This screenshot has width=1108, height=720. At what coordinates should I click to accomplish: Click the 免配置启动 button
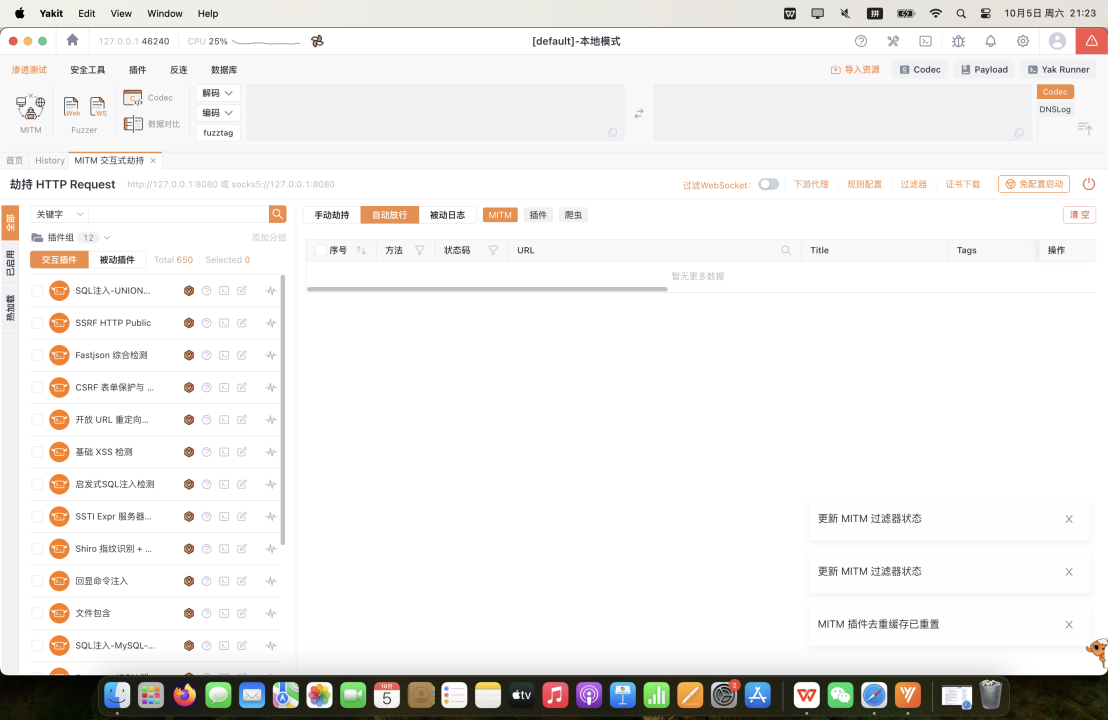click(1034, 184)
